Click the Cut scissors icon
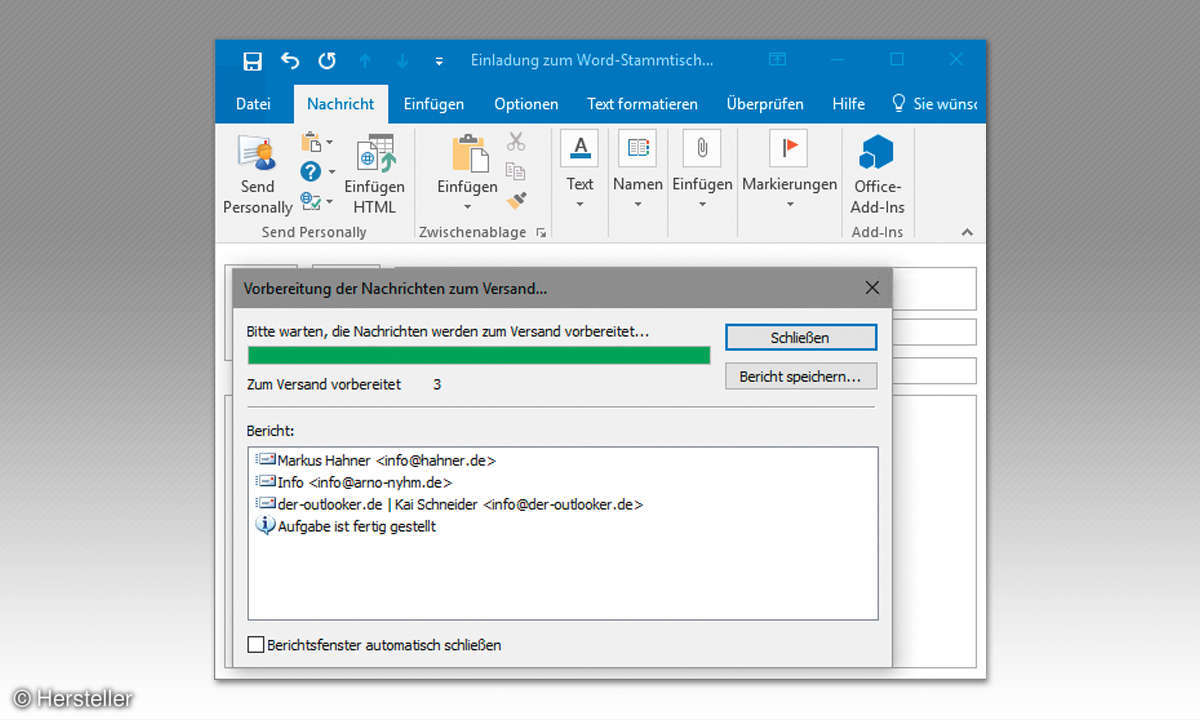 coord(516,142)
